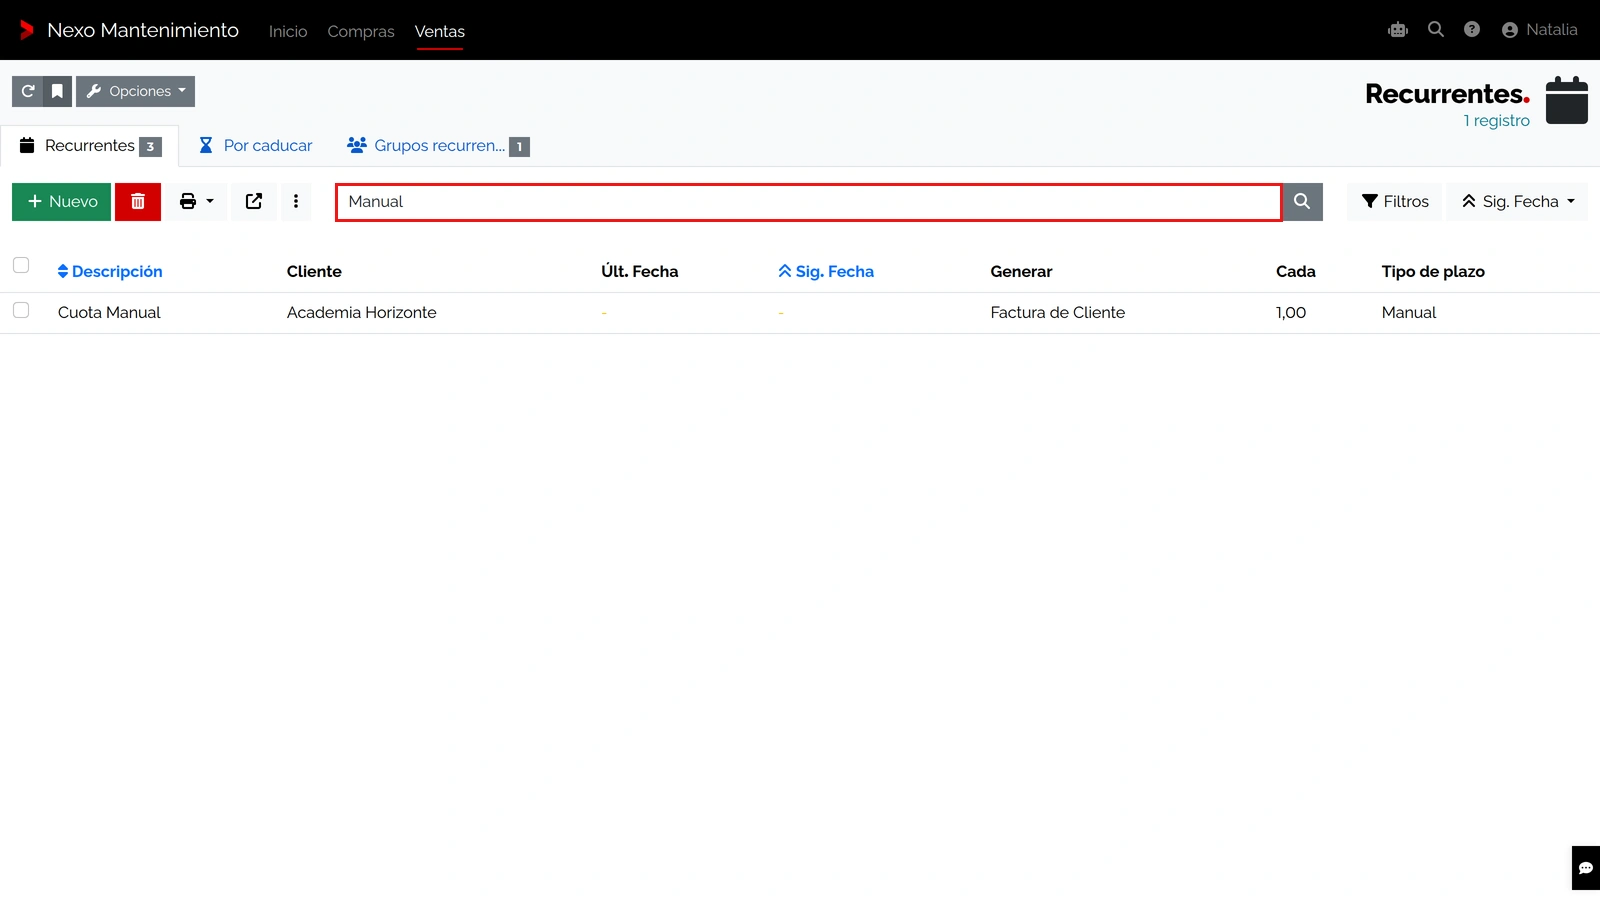
Task: Click the 1,00 Cada value
Action: pyautogui.click(x=1291, y=313)
